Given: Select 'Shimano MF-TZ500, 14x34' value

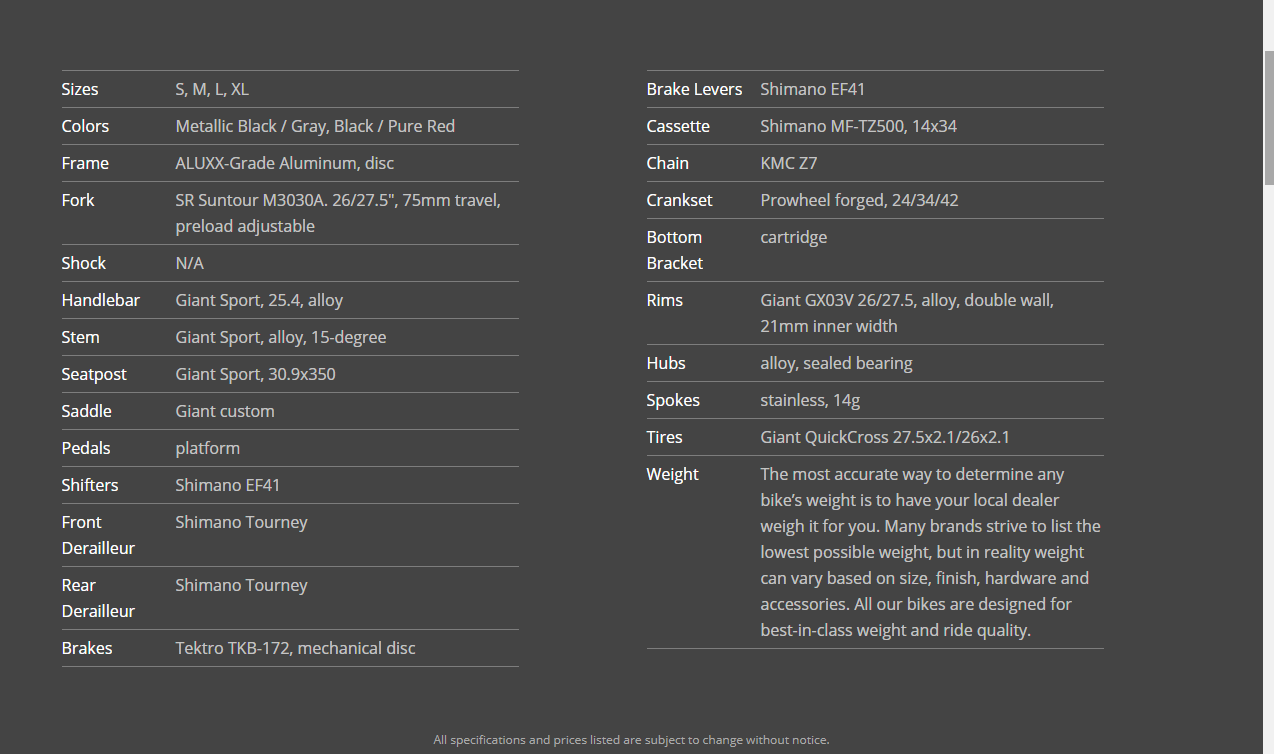Looking at the screenshot, I should coord(859,126).
